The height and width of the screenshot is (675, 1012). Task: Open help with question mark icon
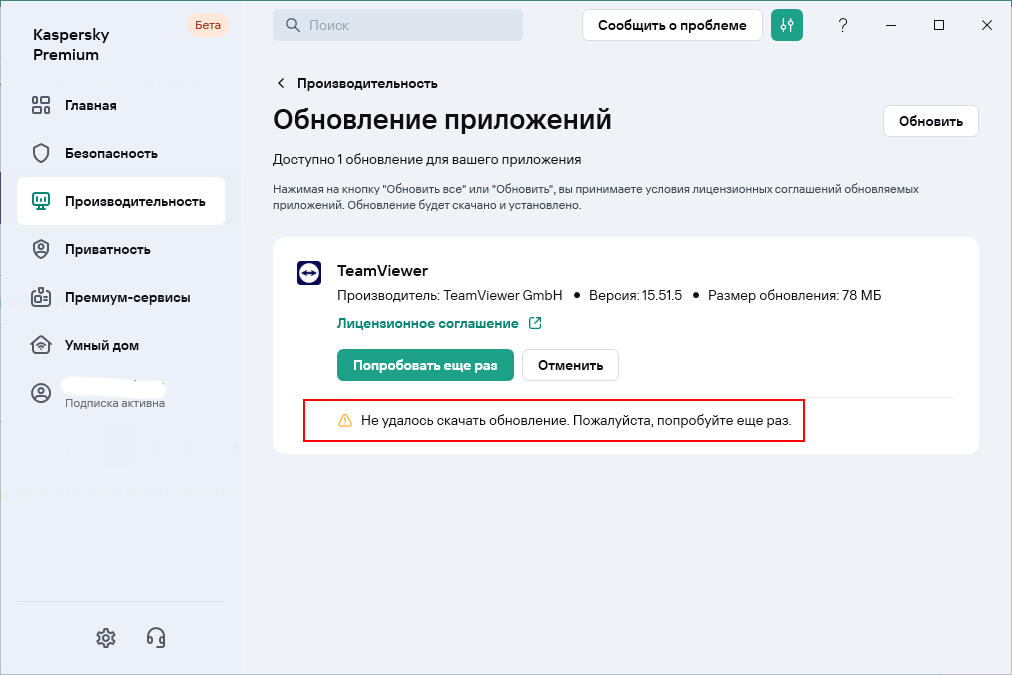point(843,25)
